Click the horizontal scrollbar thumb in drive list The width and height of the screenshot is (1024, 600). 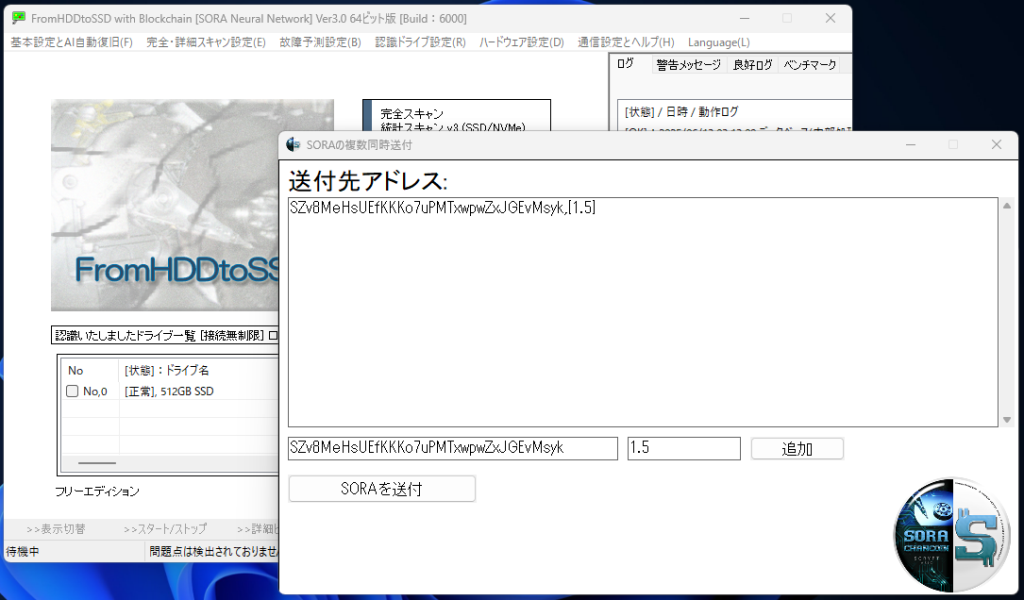click(97, 463)
